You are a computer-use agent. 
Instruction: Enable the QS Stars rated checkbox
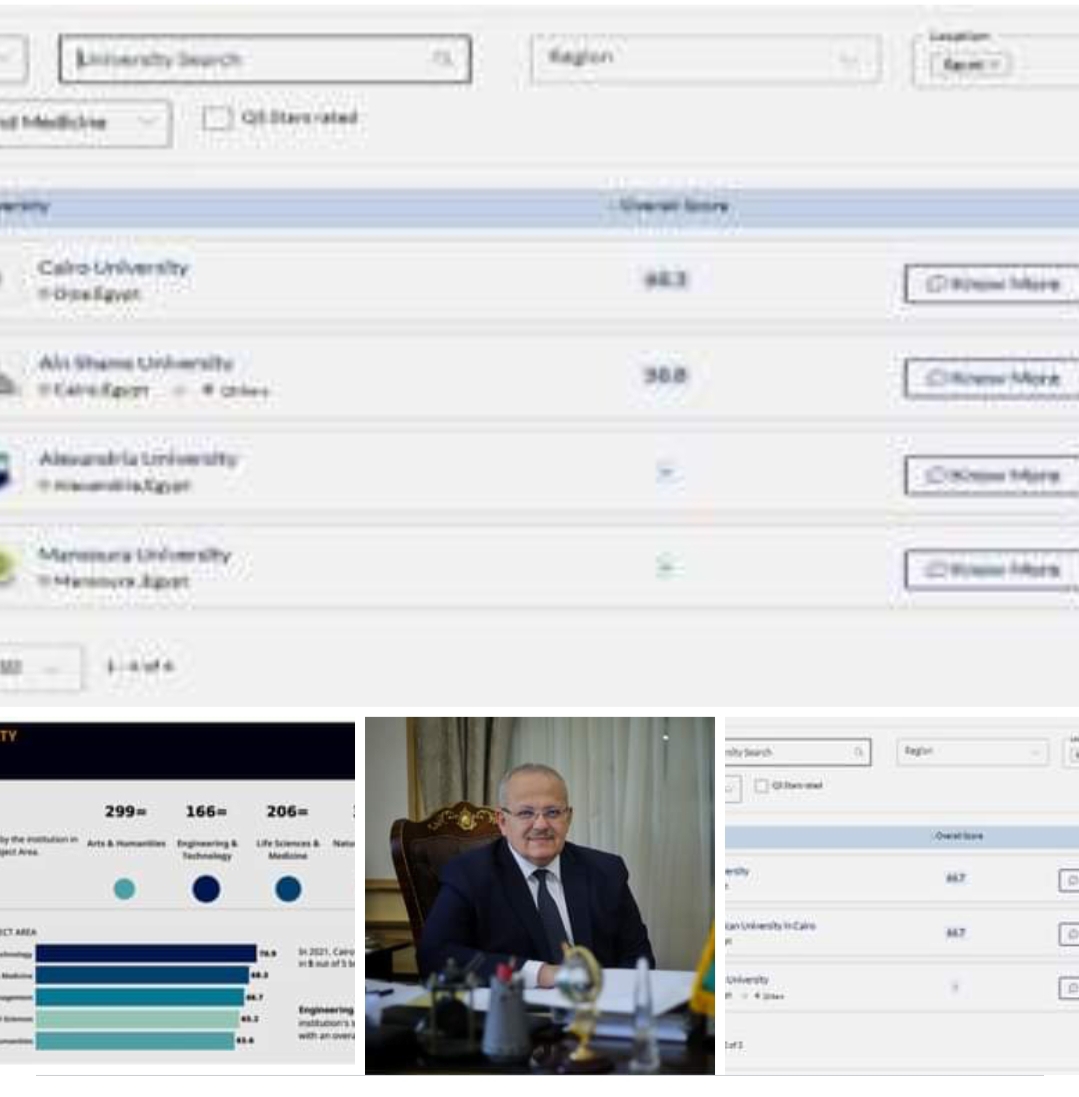[x=217, y=119]
